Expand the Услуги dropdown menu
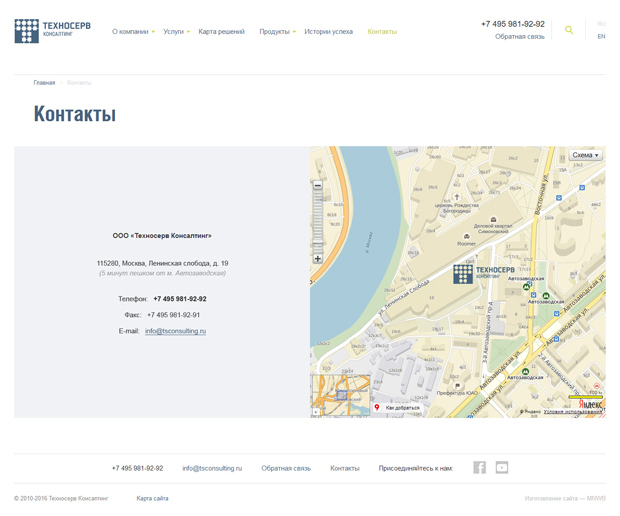 pos(176,32)
